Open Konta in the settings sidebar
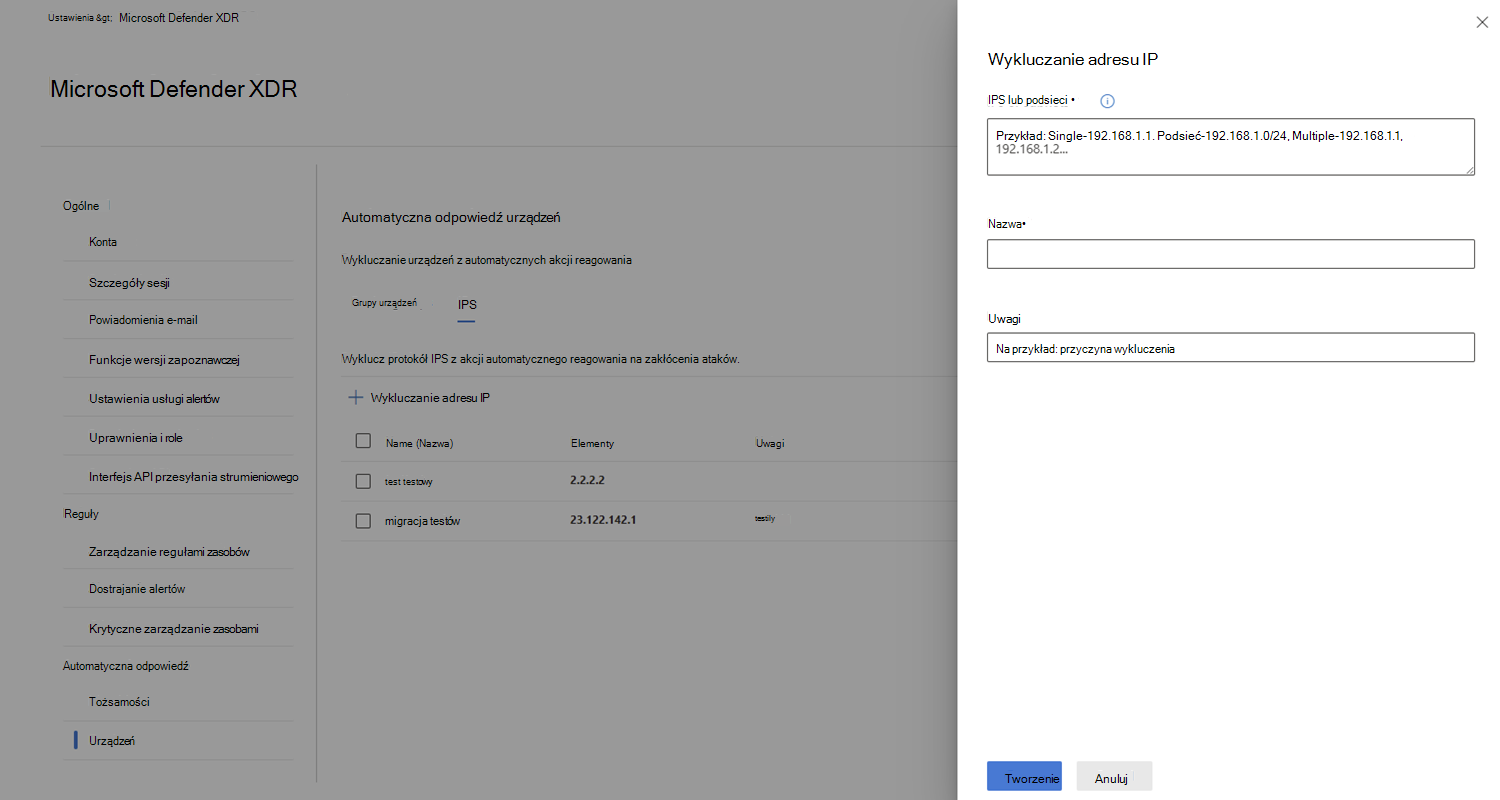1500x800 pixels. click(x=103, y=242)
